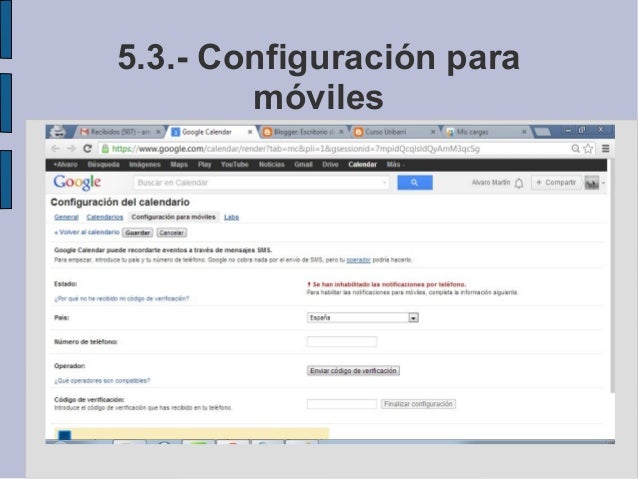Open Noticias in Google bar
Viewport: 638px width, 479px height.
pyautogui.click(x=271, y=164)
